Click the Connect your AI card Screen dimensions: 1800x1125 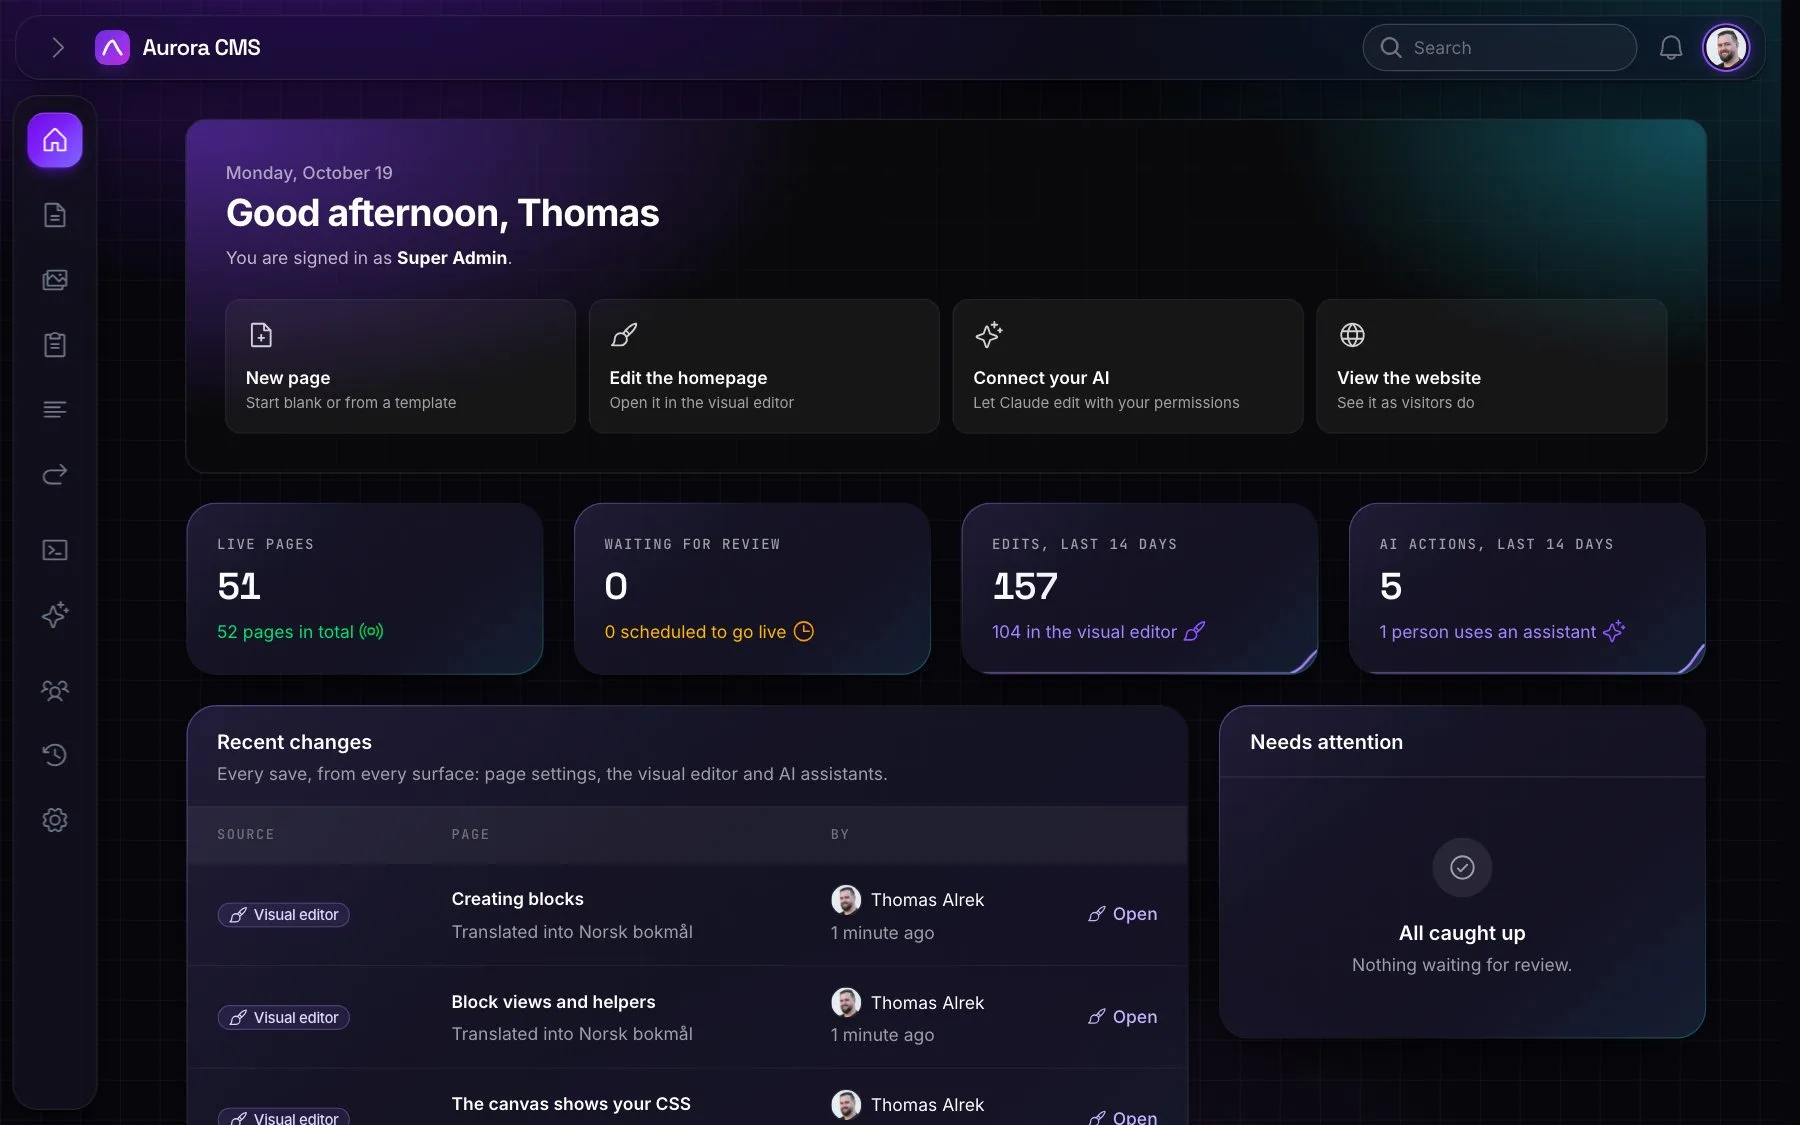point(1128,366)
